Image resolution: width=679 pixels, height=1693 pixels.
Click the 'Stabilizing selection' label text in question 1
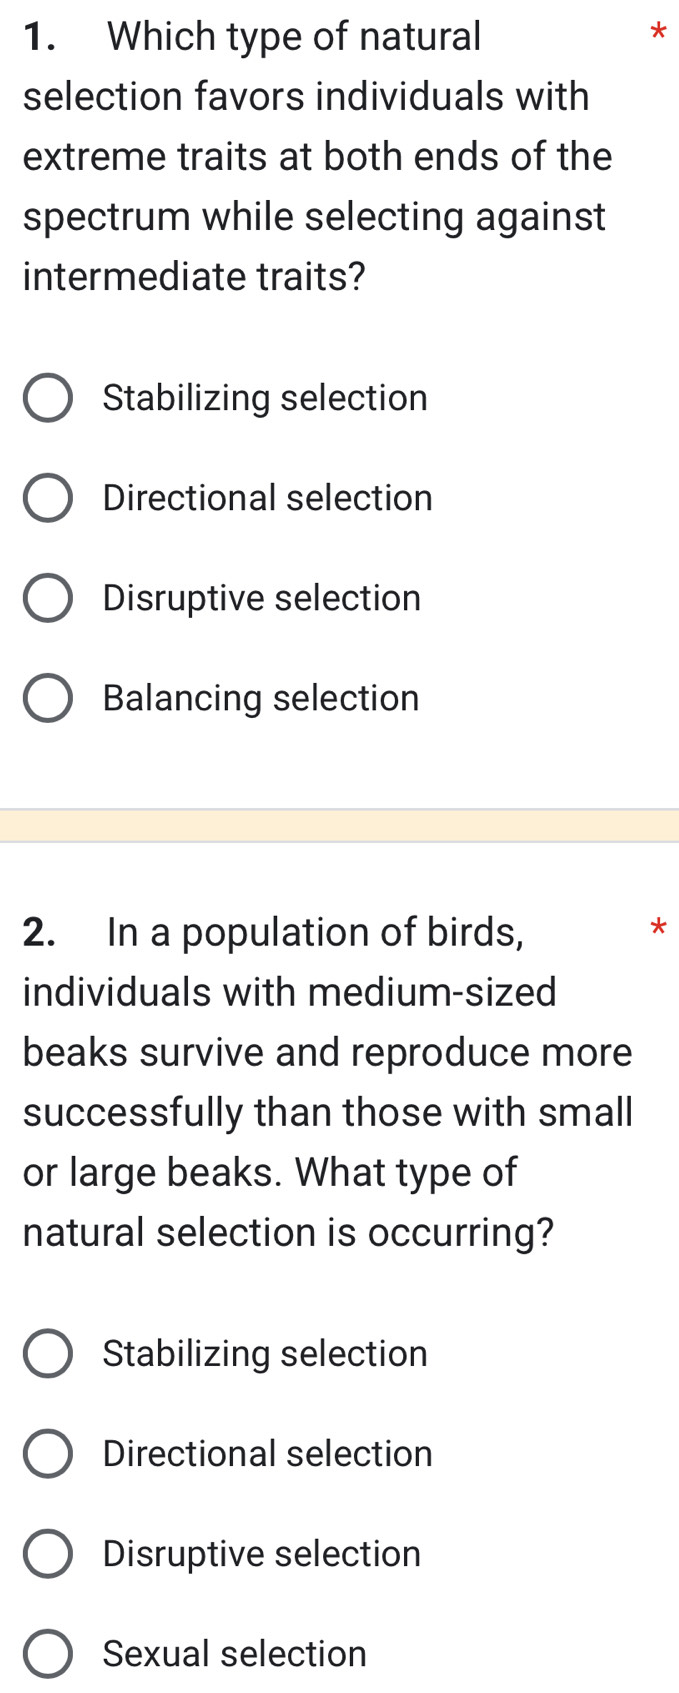tap(264, 398)
